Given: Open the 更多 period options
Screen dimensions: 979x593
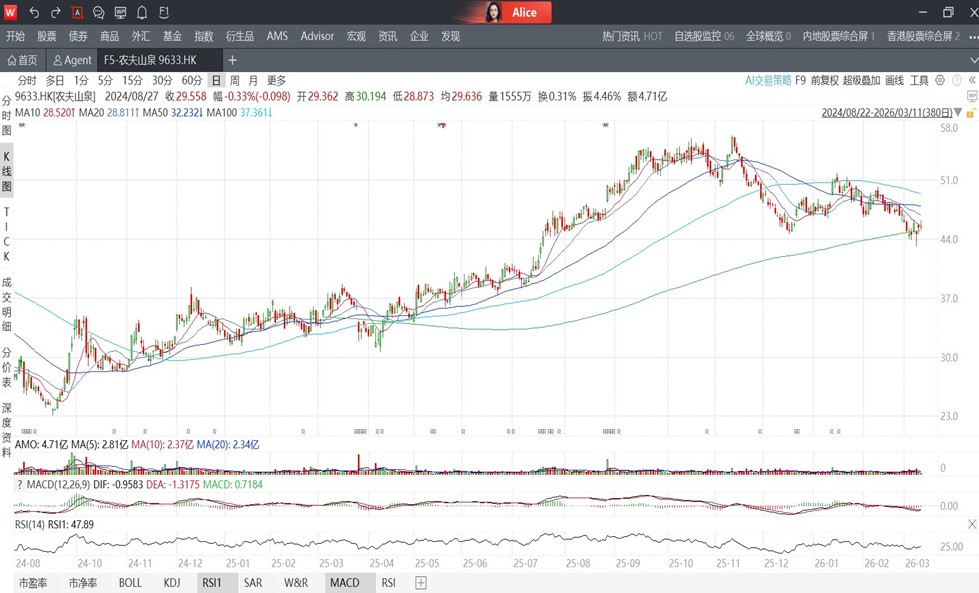Looking at the screenshot, I should click(x=276, y=80).
